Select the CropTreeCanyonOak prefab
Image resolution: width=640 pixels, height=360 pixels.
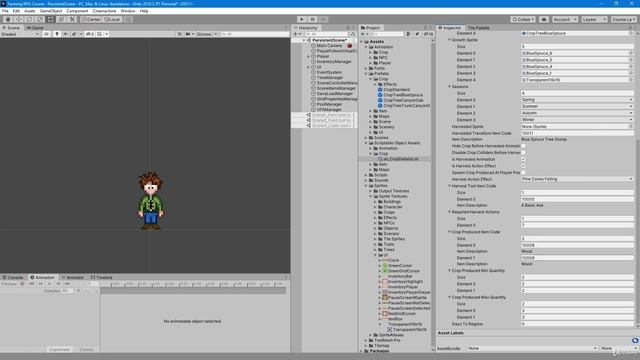403,100
